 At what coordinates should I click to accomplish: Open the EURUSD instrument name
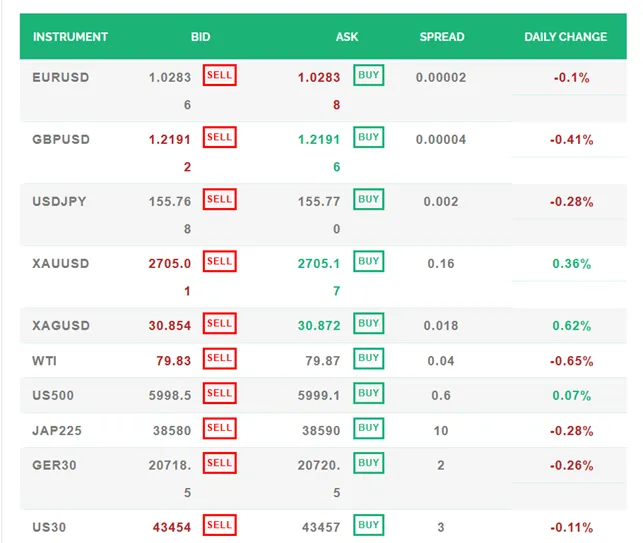tap(61, 77)
